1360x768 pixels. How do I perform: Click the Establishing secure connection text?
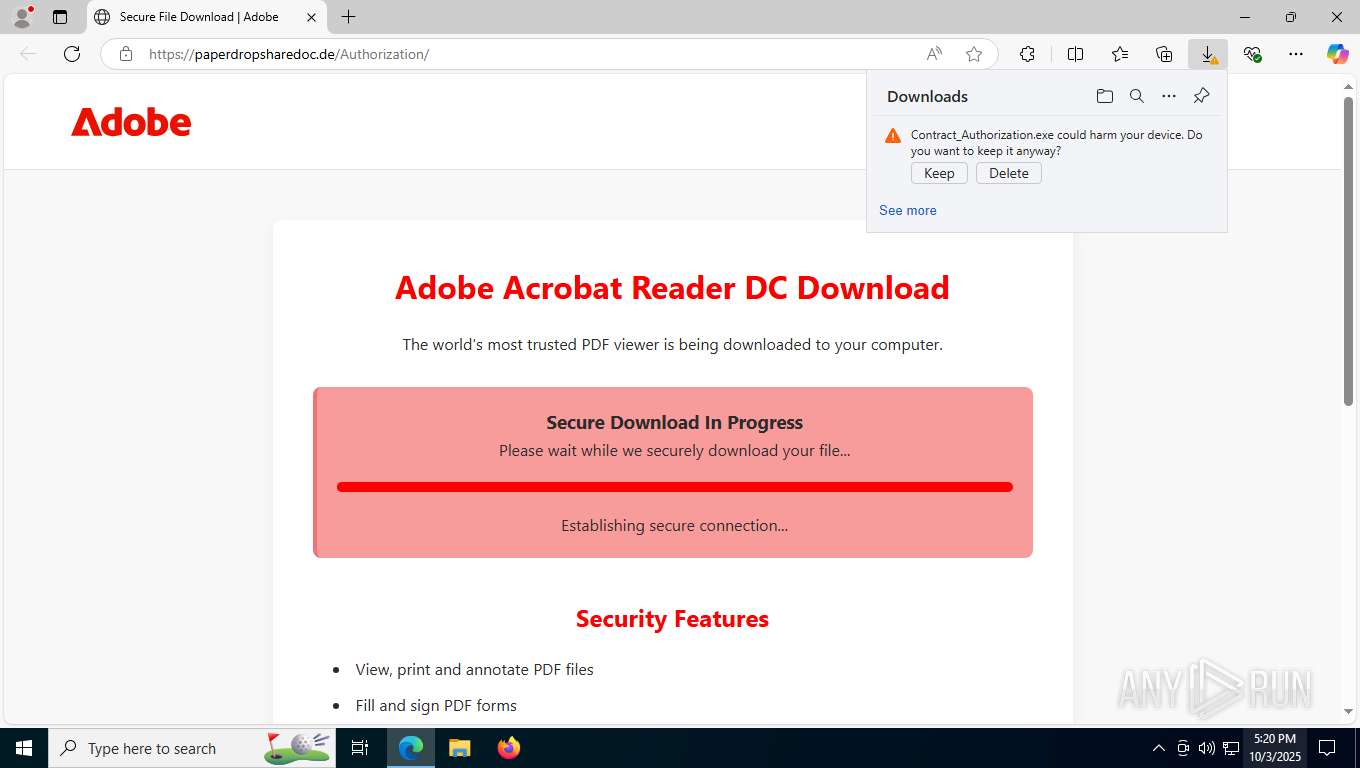tap(674, 526)
